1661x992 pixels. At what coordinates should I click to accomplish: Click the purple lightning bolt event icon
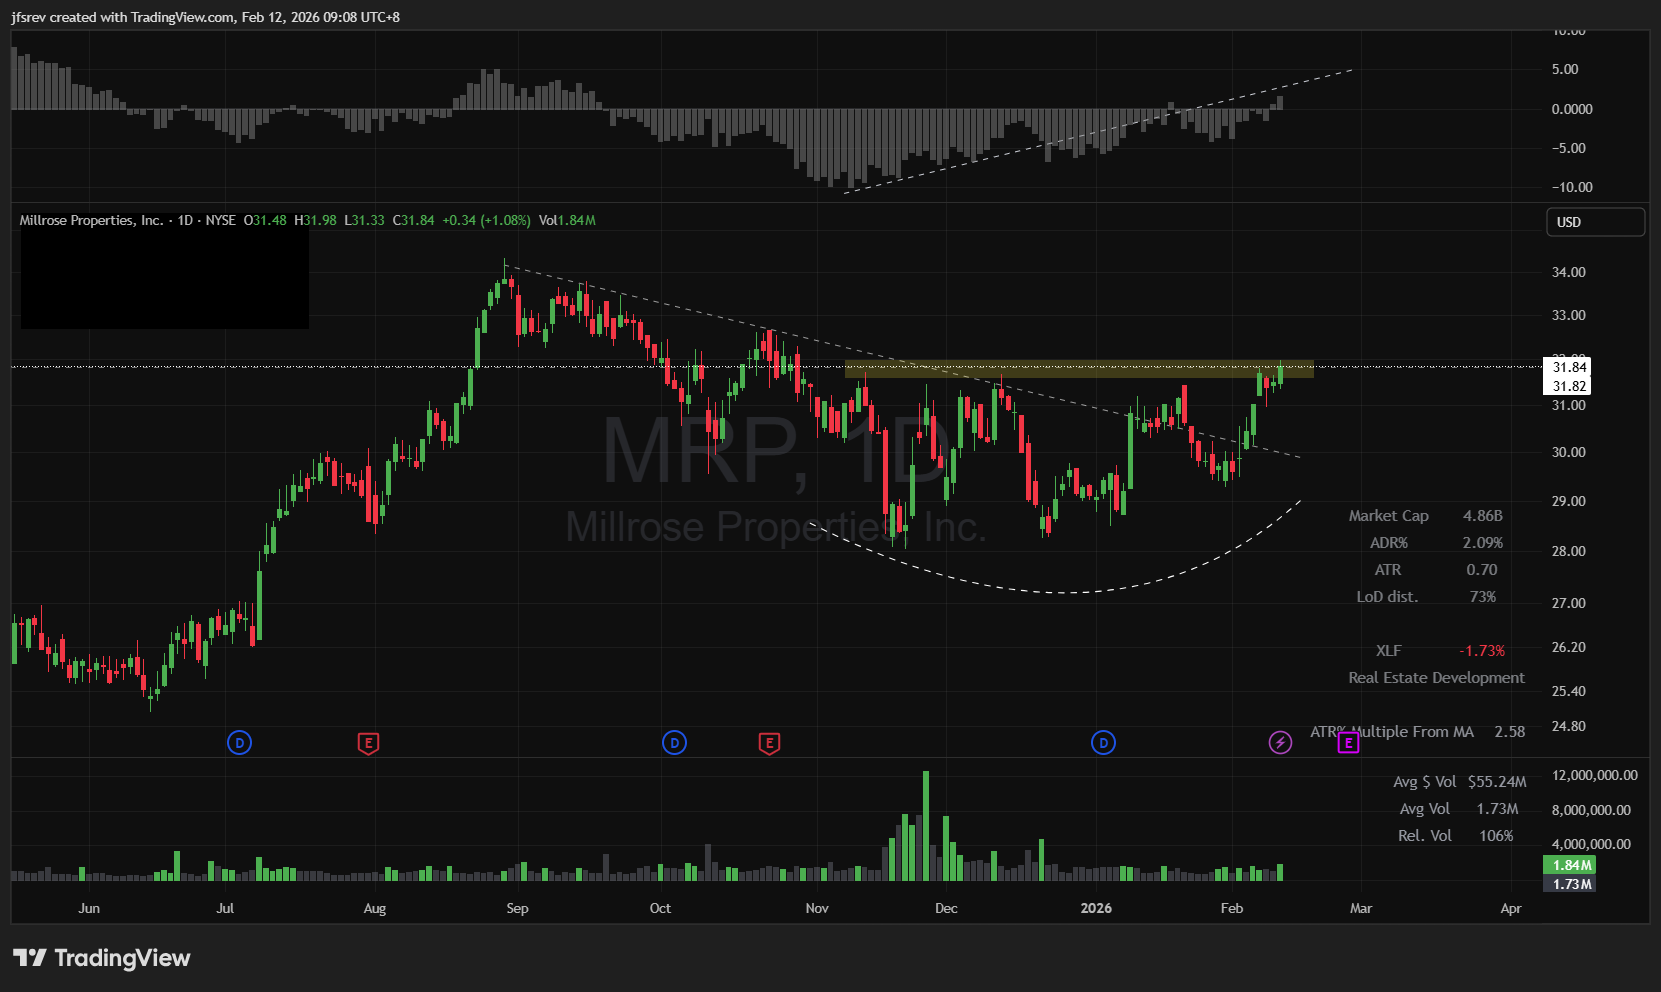1280,742
